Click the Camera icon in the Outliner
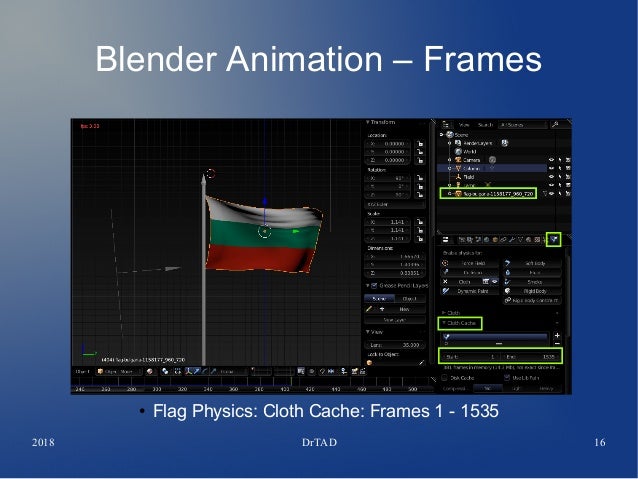The width and height of the screenshot is (638, 479). coord(458,160)
